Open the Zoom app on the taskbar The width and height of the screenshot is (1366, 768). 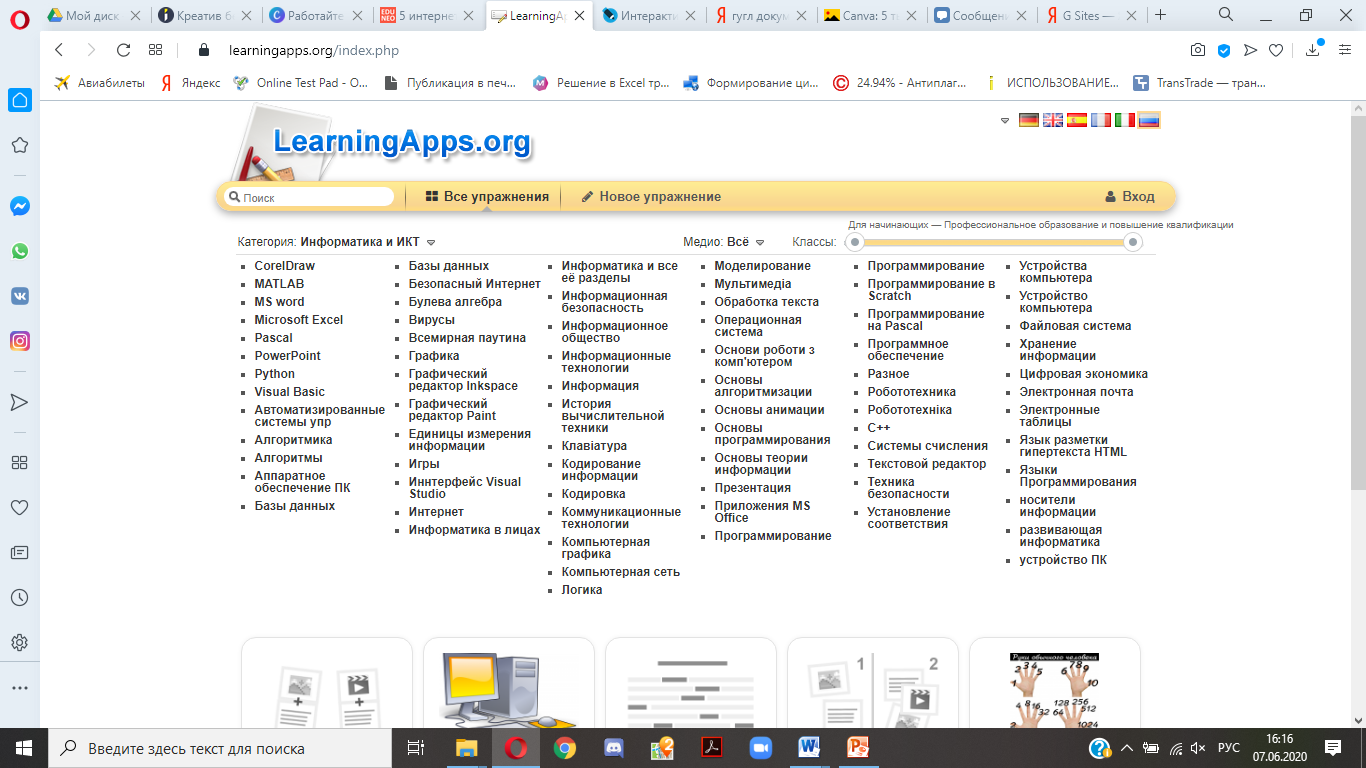click(762, 747)
